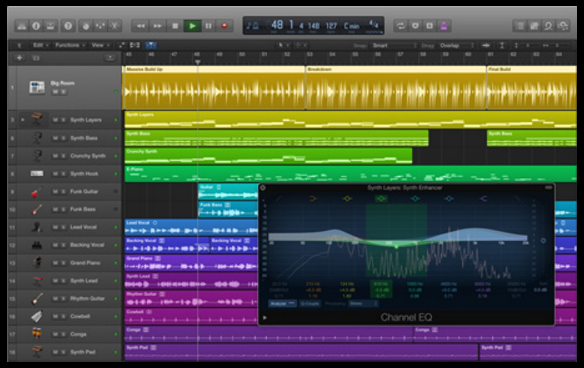Pause playback
Image resolution: width=584 pixels, height=368 pixels.
click(209, 26)
